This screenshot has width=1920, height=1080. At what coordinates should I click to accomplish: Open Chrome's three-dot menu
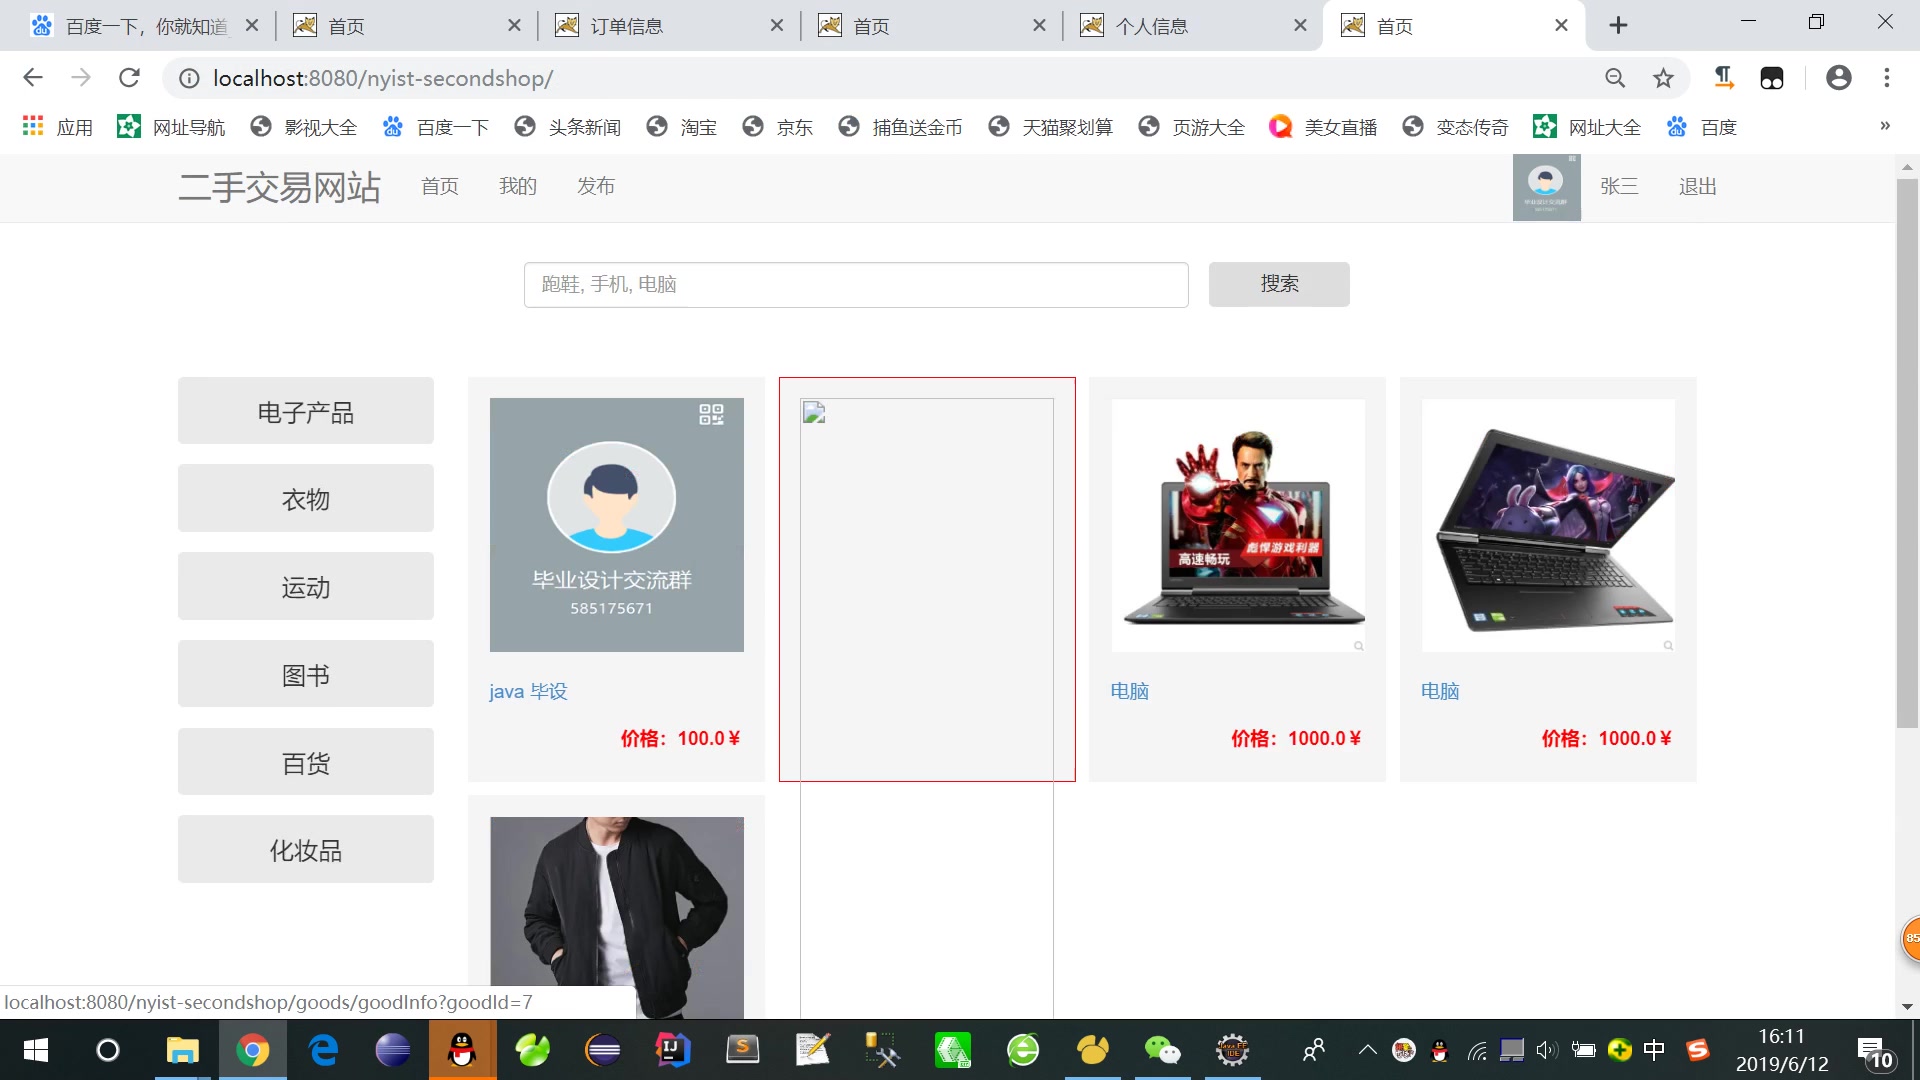coord(1887,78)
